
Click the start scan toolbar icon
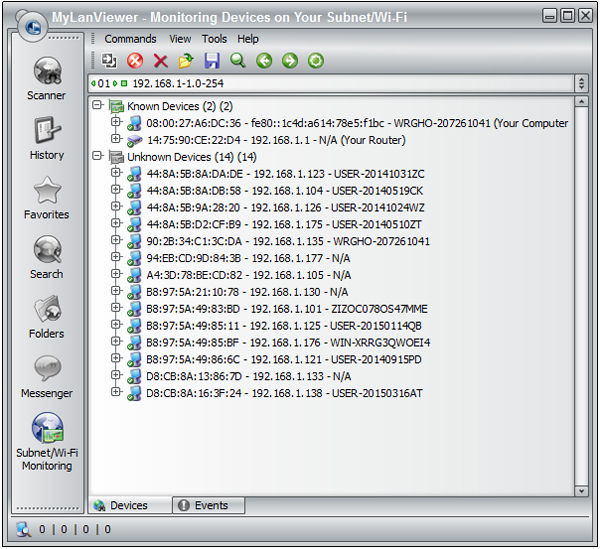109,61
